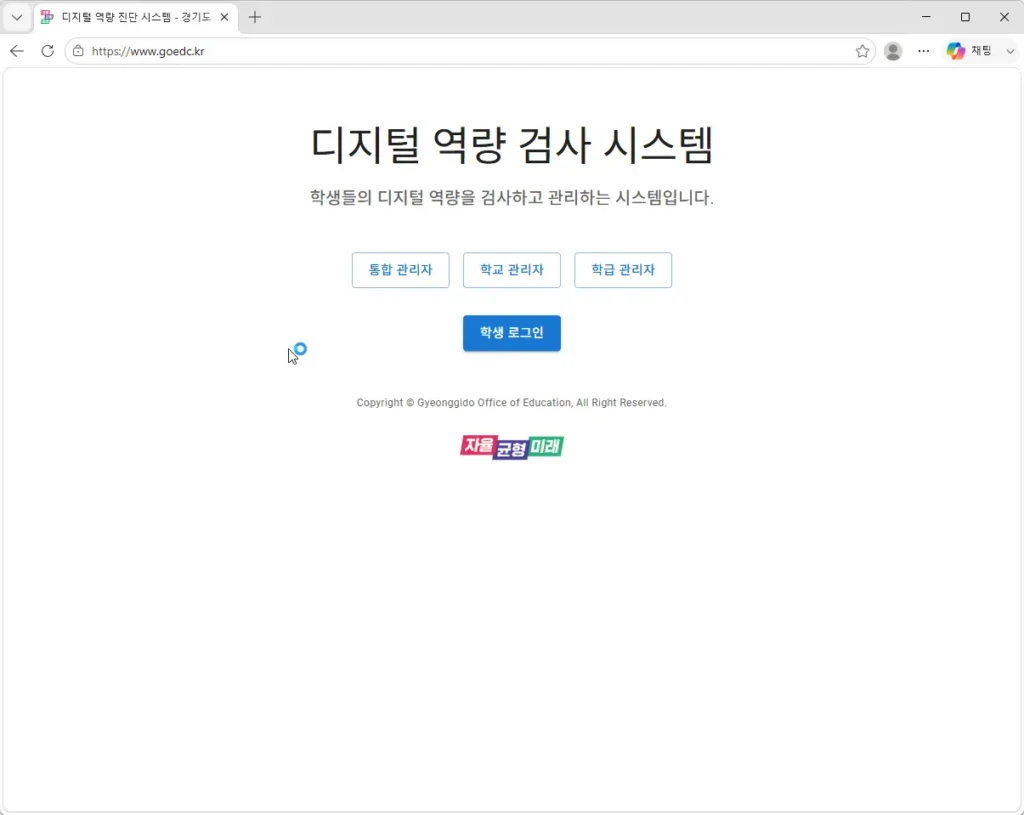Image resolution: width=1024 pixels, height=815 pixels.
Task: View site info lock icon
Action: pos(78,51)
